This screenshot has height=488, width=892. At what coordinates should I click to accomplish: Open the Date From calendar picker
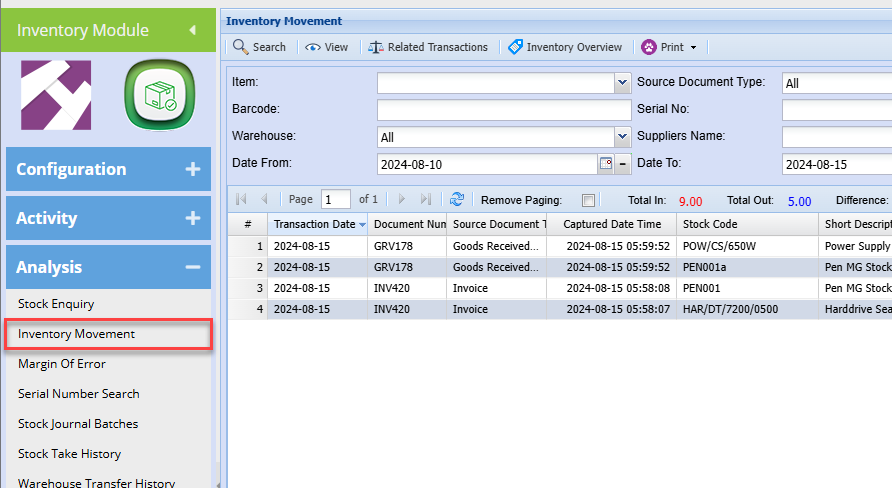pyautogui.click(x=605, y=164)
